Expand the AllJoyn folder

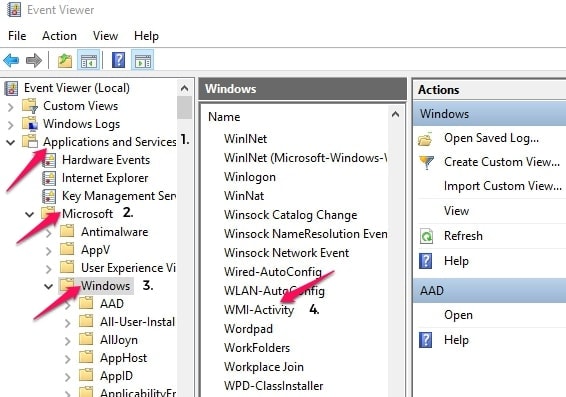tap(68, 341)
